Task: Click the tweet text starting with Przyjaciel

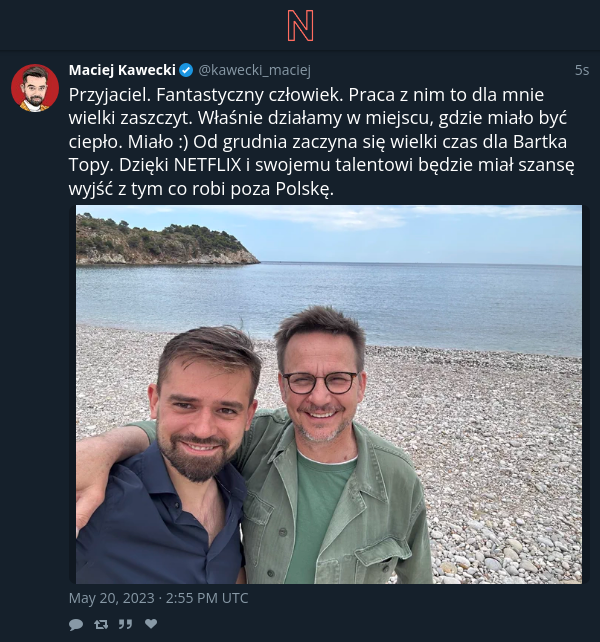Action: [x=322, y=142]
